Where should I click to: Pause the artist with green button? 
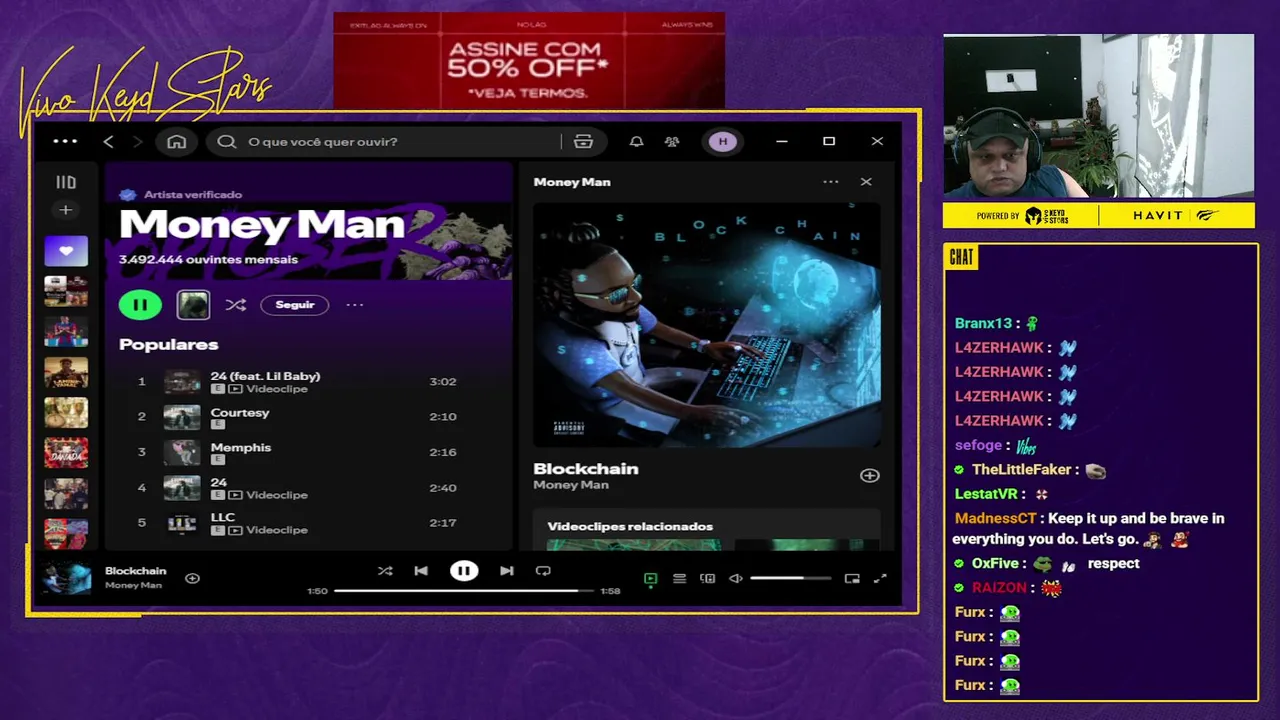(140, 305)
